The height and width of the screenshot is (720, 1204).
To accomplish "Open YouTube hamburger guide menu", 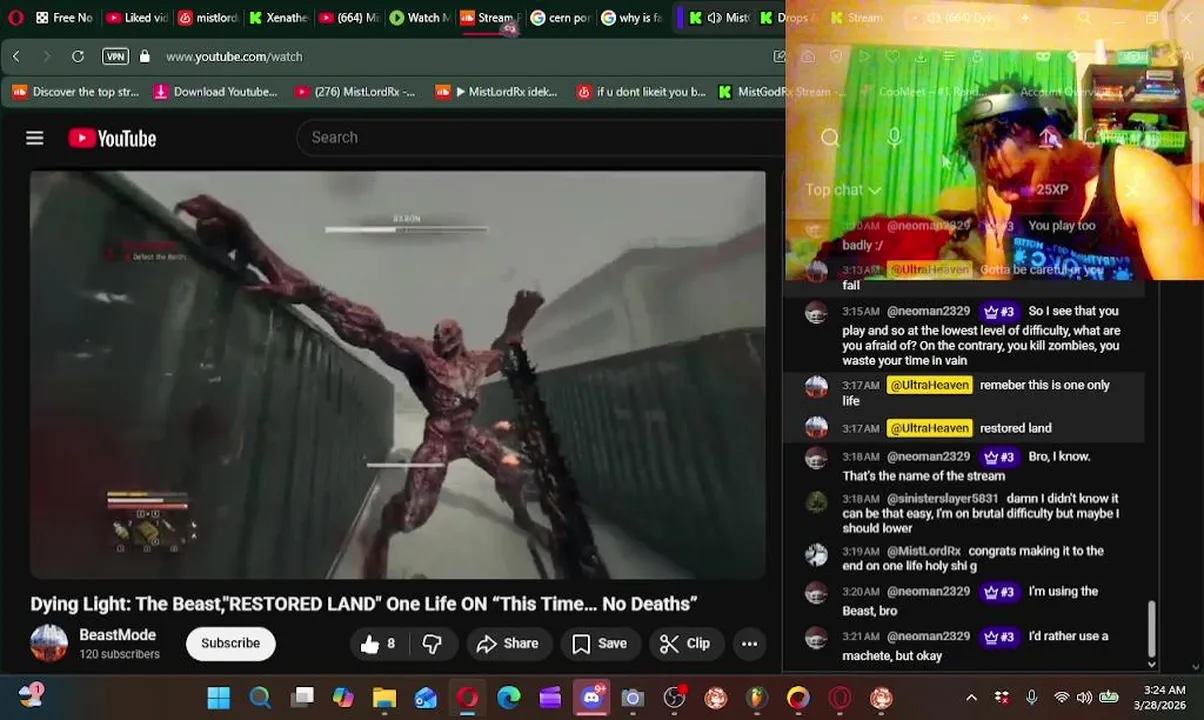I will 35,138.
